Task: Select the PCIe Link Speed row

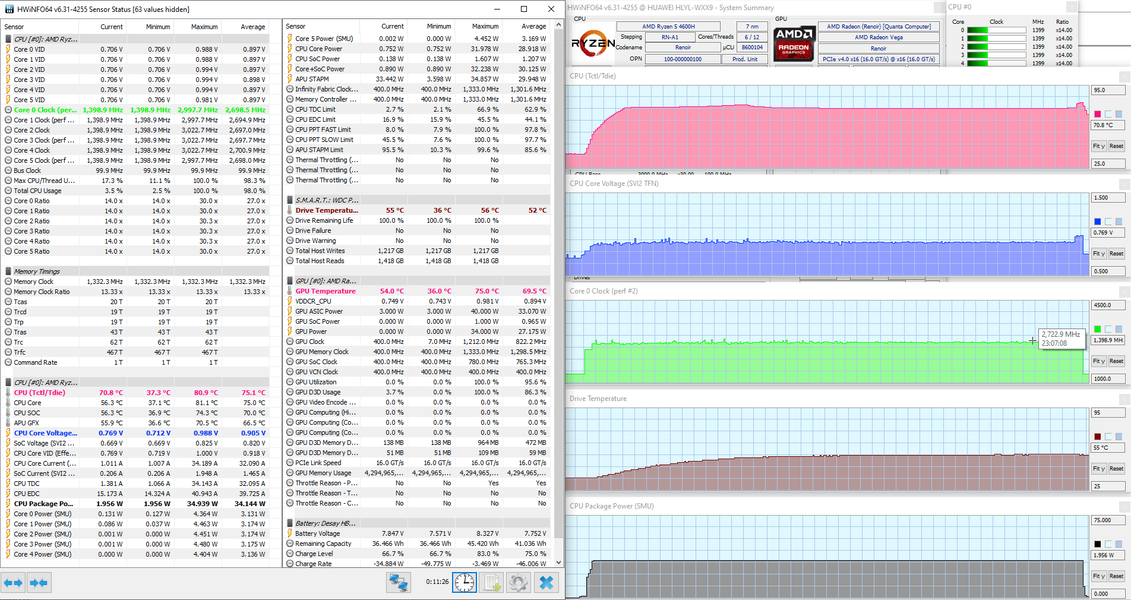Action: tap(418, 463)
